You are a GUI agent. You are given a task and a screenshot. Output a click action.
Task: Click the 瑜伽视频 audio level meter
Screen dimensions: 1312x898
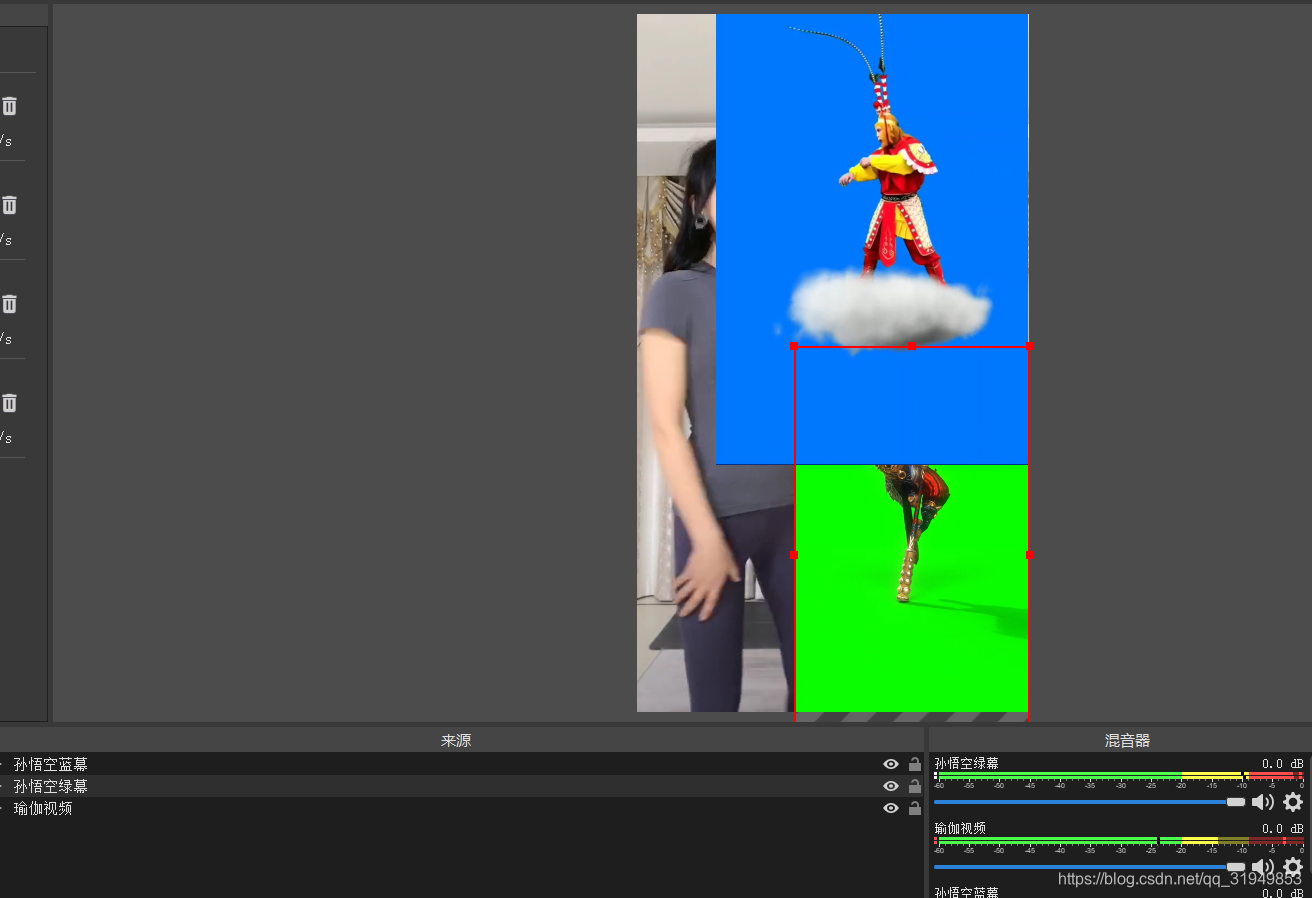[1119, 841]
